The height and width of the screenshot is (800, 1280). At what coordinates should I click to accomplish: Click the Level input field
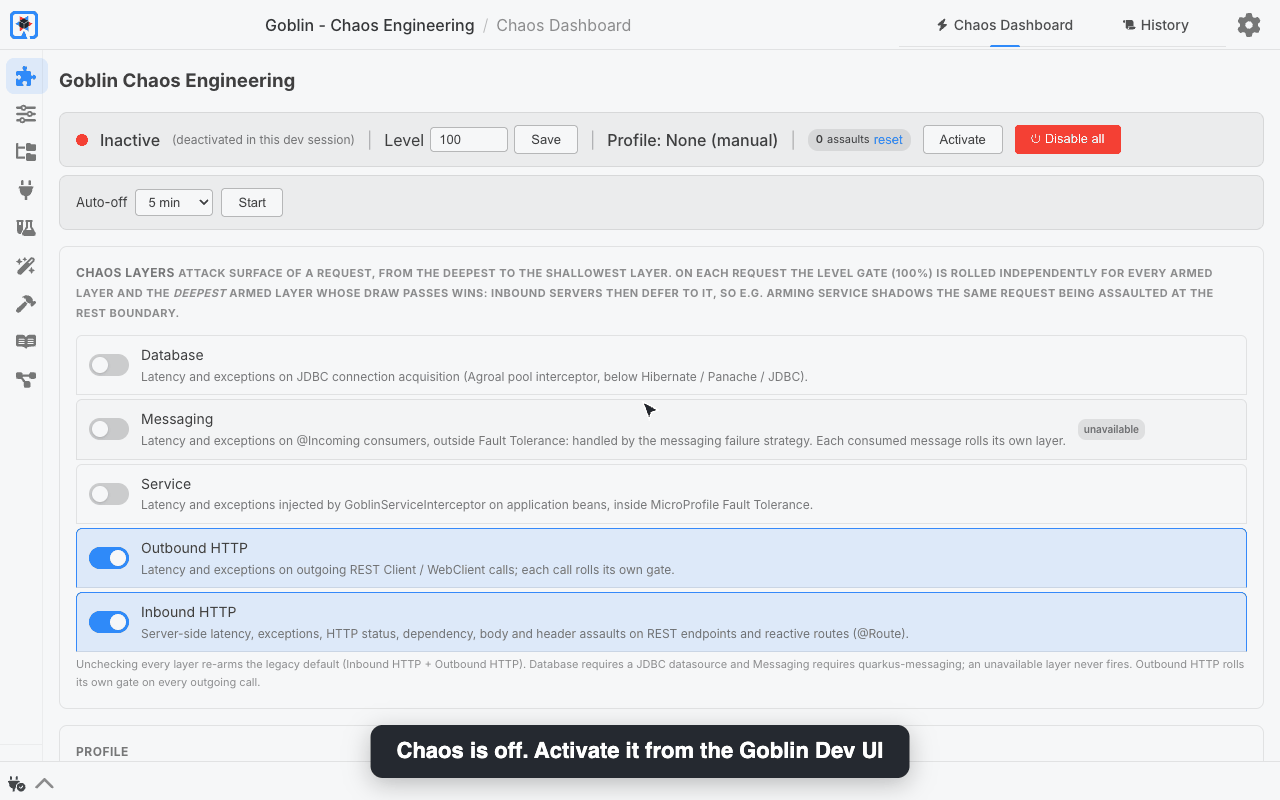pyautogui.click(x=469, y=139)
